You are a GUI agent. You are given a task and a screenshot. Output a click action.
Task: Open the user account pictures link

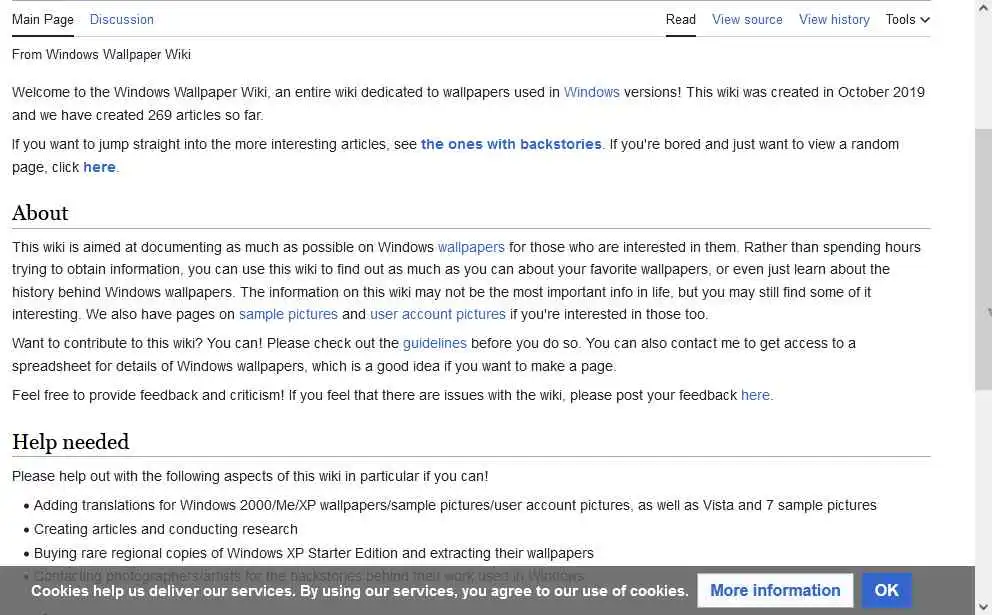(438, 314)
